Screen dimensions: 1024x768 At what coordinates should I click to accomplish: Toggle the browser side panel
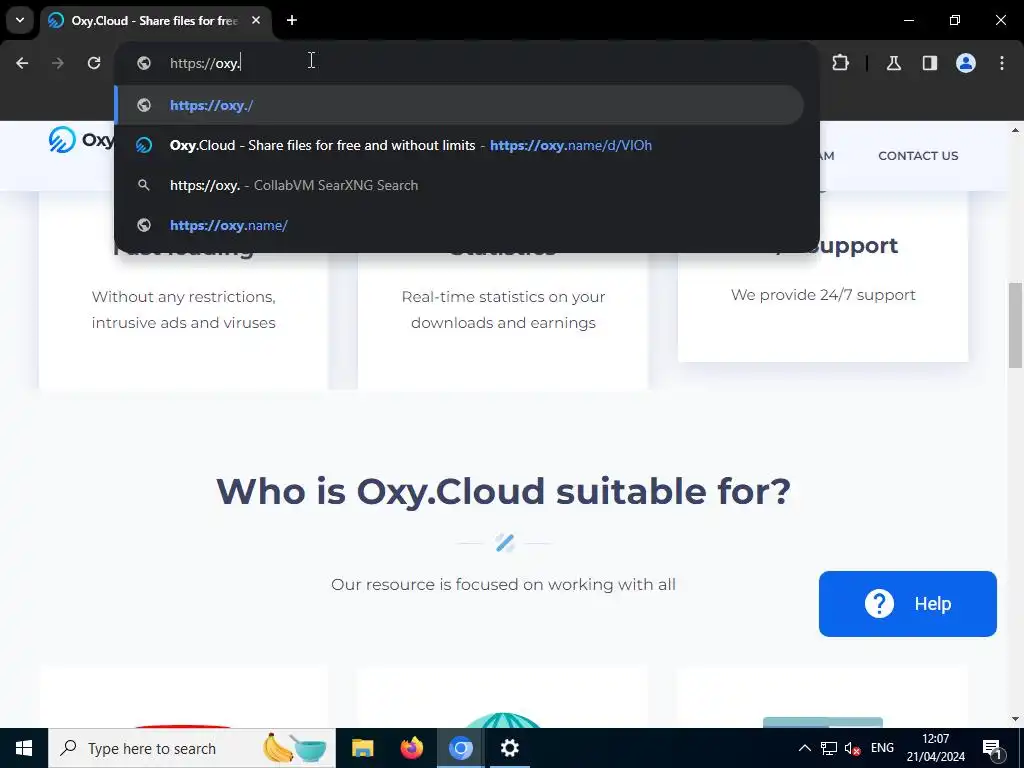(x=930, y=63)
